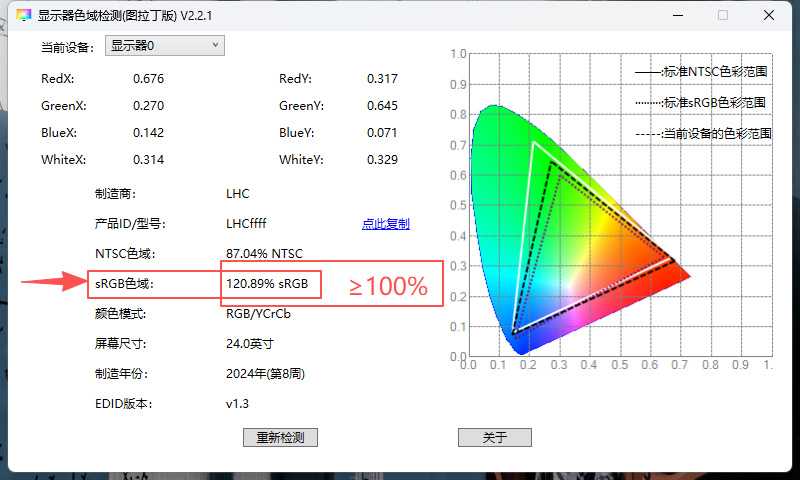Click the 屏幕尺寸 label
This screenshot has width=800, height=480.
pyautogui.click(x=120, y=344)
